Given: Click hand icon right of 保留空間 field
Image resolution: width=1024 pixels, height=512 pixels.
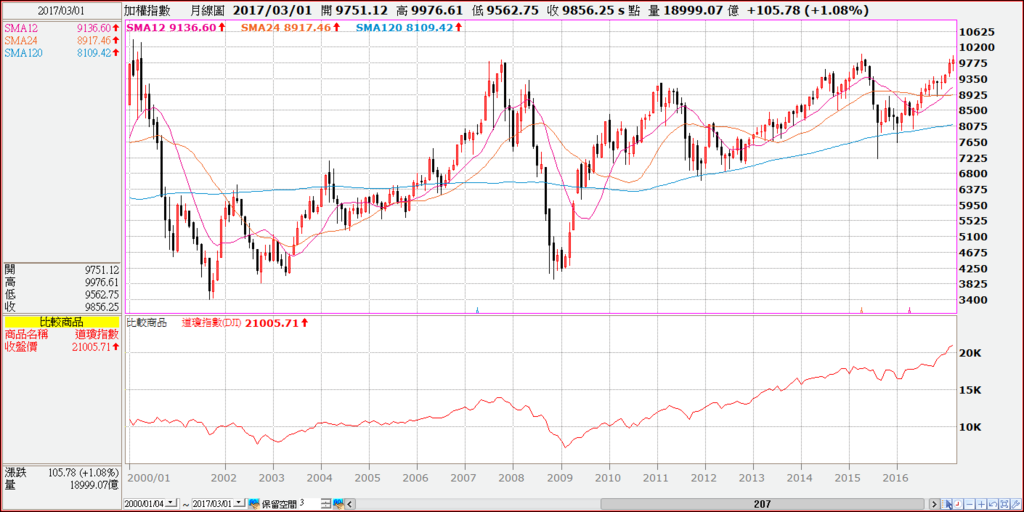Looking at the screenshot, I should coord(338,504).
